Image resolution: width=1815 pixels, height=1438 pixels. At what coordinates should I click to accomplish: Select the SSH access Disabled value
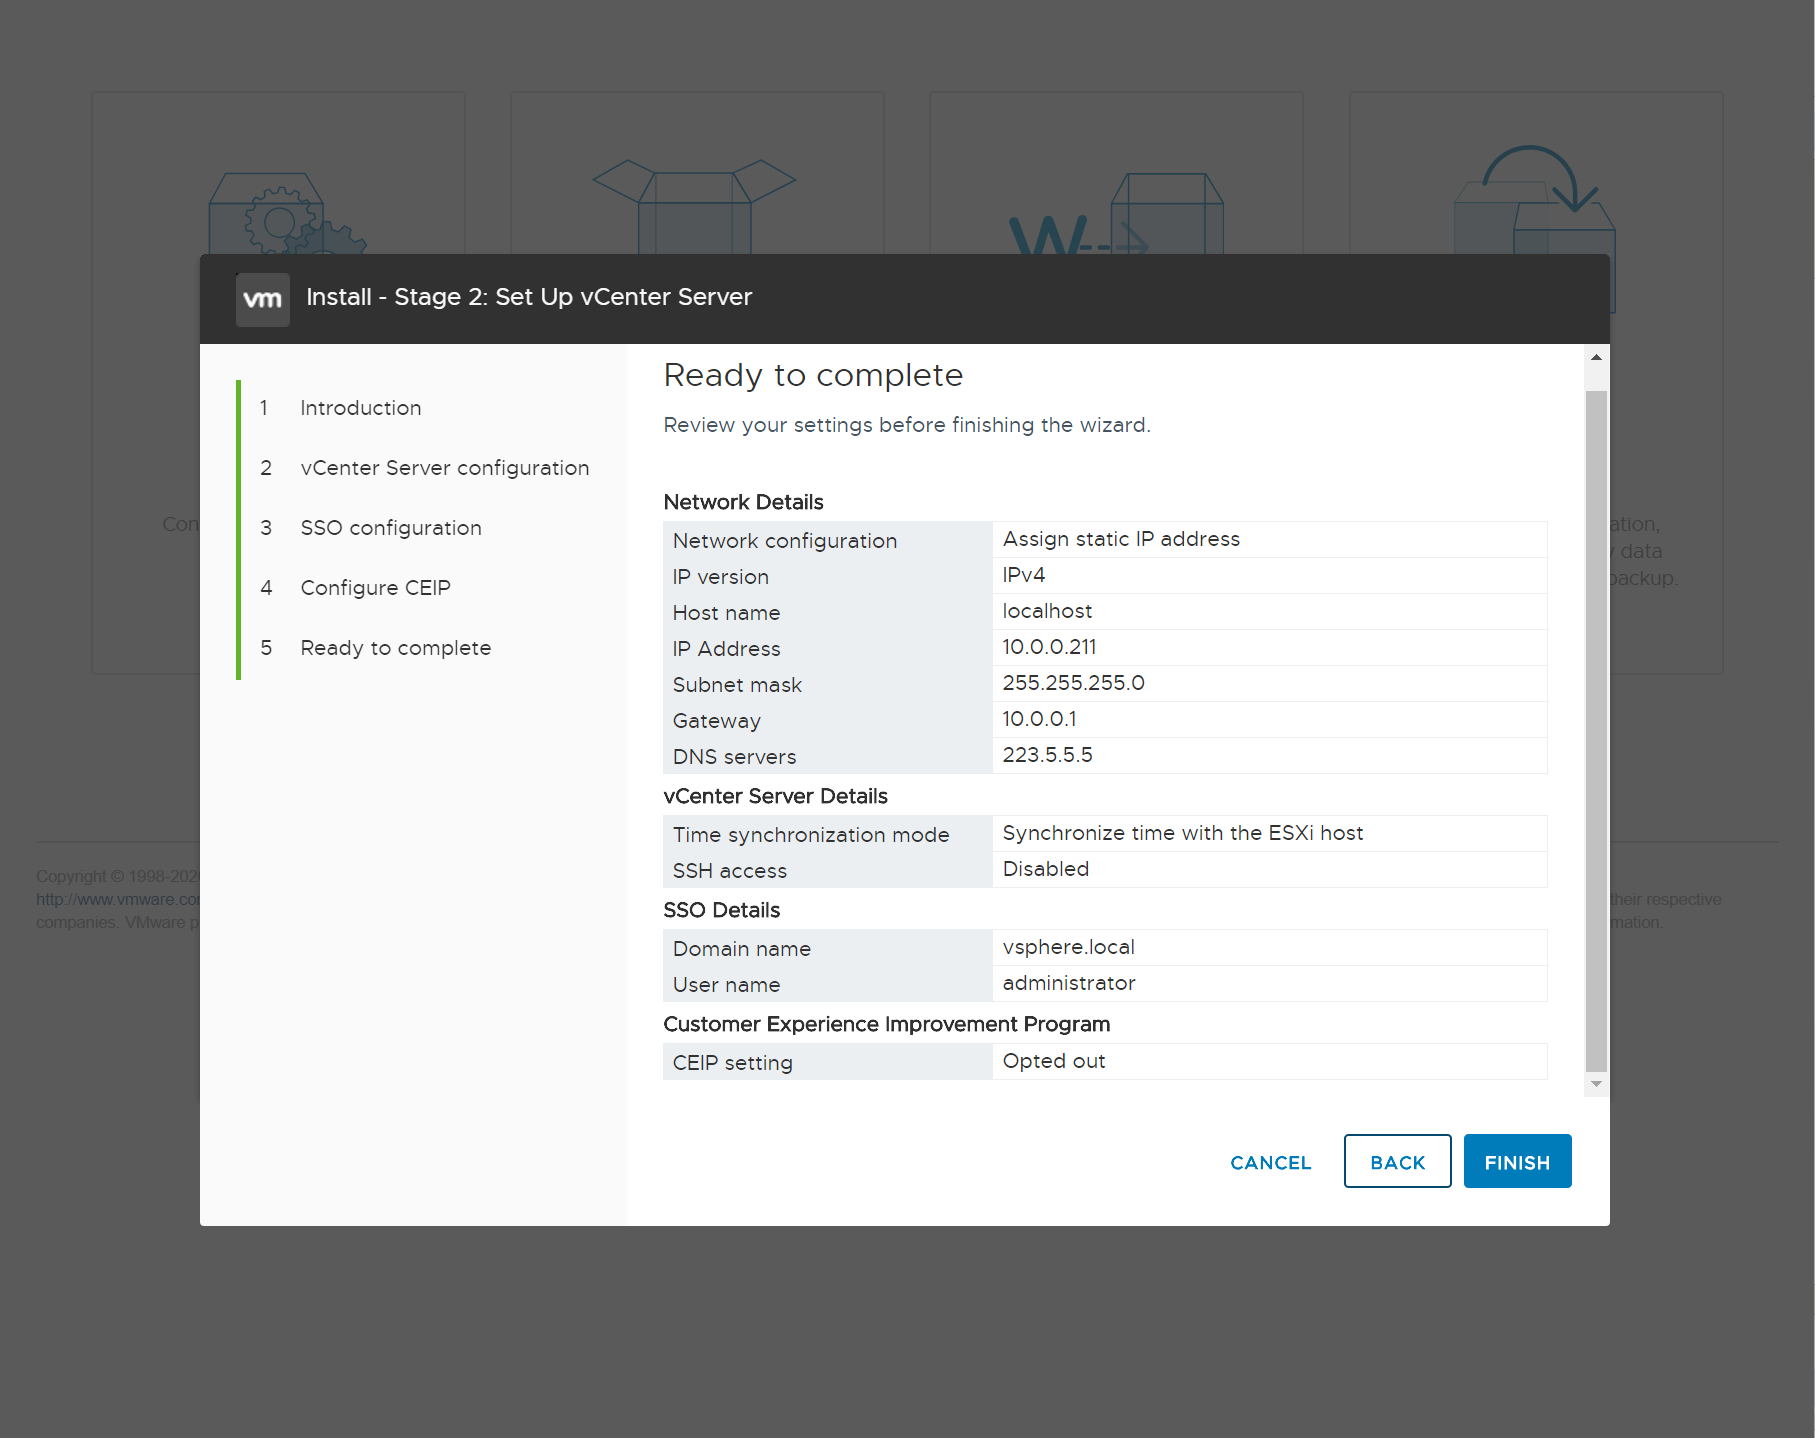[x=1046, y=869]
